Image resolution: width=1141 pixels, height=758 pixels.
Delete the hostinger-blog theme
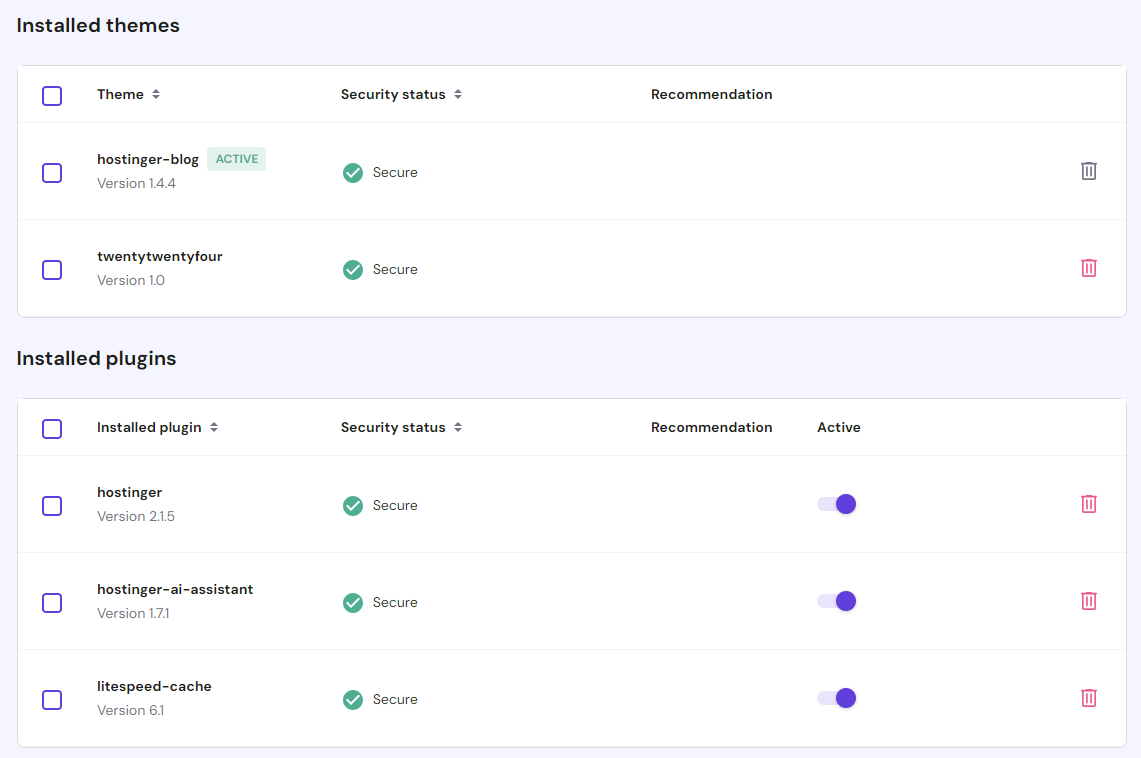[1089, 171]
